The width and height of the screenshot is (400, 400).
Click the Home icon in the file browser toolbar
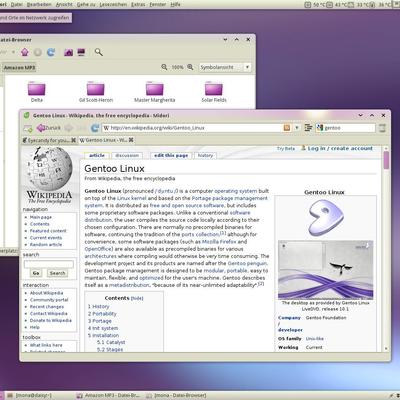pyautogui.click(x=25, y=52)
